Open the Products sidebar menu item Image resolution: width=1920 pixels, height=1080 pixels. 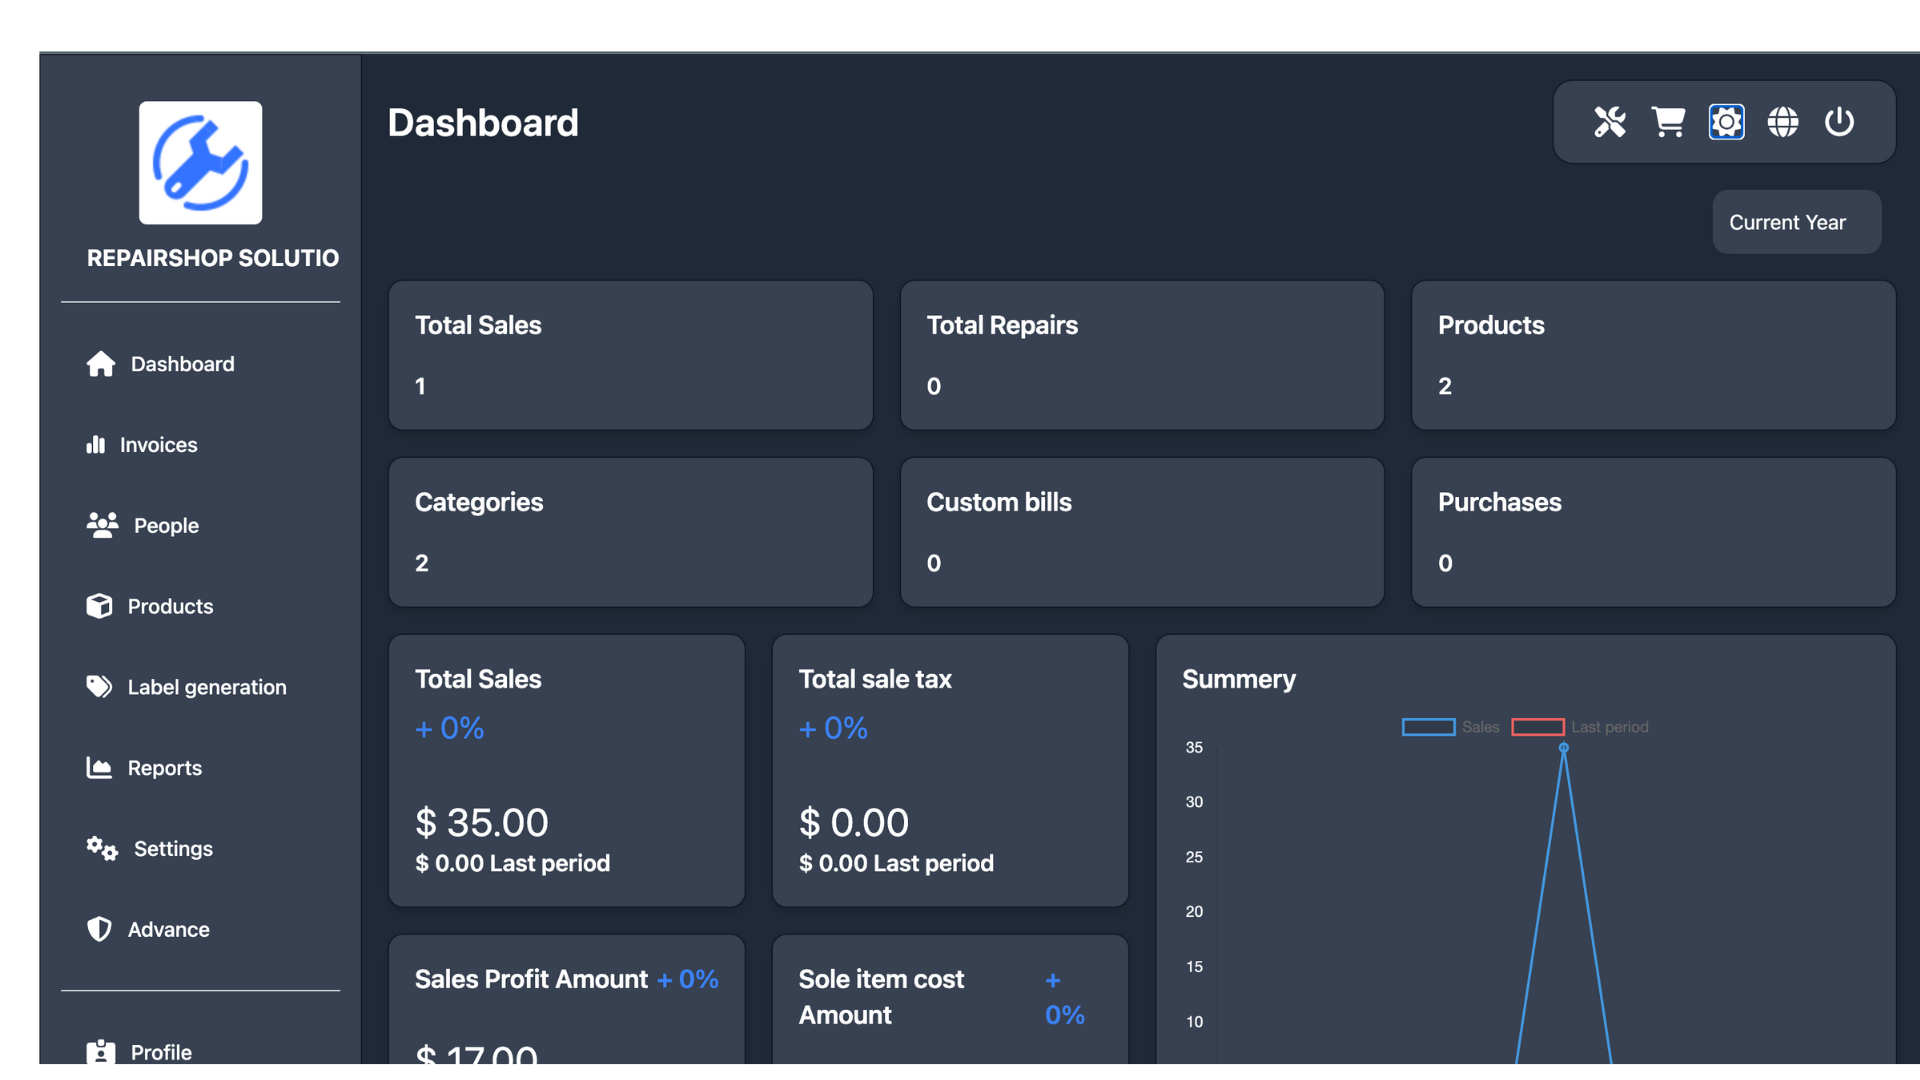(170, 606)
